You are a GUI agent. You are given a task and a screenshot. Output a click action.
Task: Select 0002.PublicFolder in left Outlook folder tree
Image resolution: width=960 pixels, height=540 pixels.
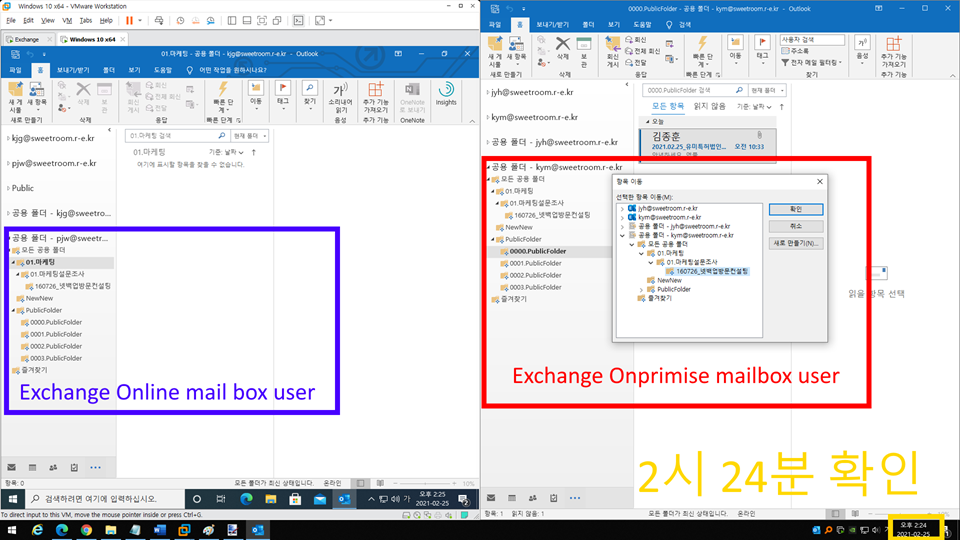(56, 347)
